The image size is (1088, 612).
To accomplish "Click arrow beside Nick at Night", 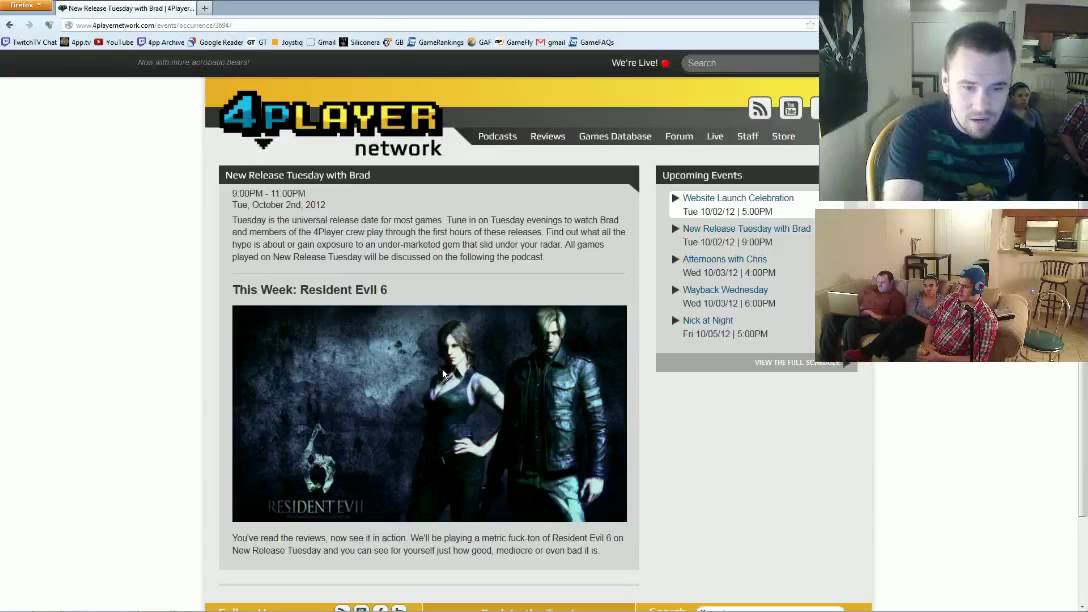I will point(675,320).
